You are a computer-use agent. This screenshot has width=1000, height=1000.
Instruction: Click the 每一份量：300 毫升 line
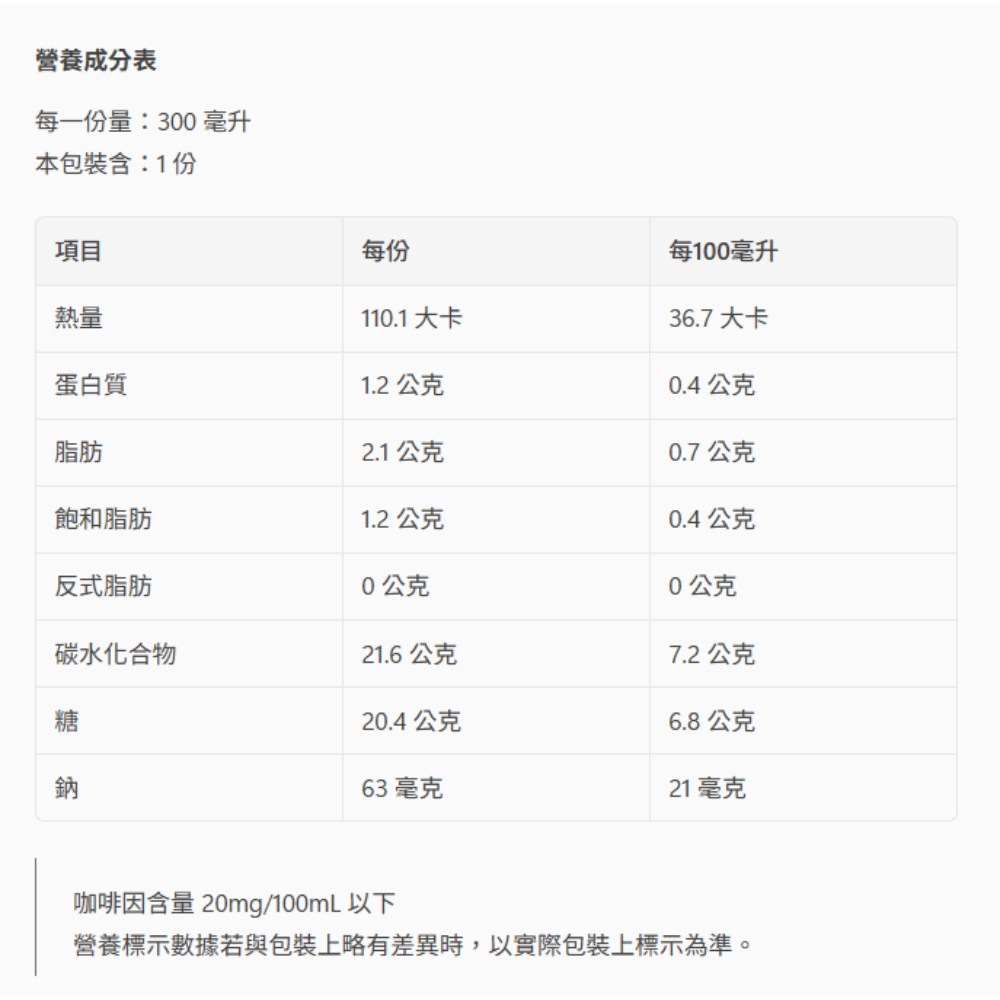(x=143, y=123)
